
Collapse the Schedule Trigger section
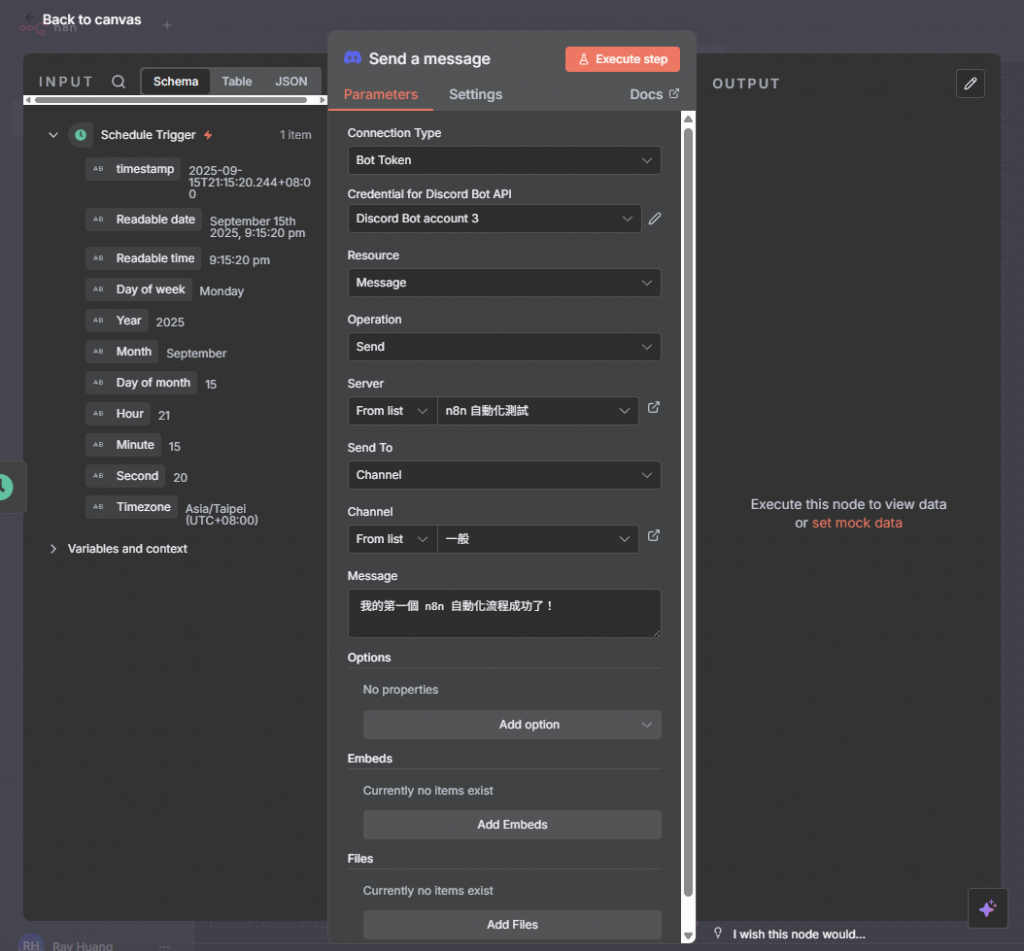click(53, 135)
